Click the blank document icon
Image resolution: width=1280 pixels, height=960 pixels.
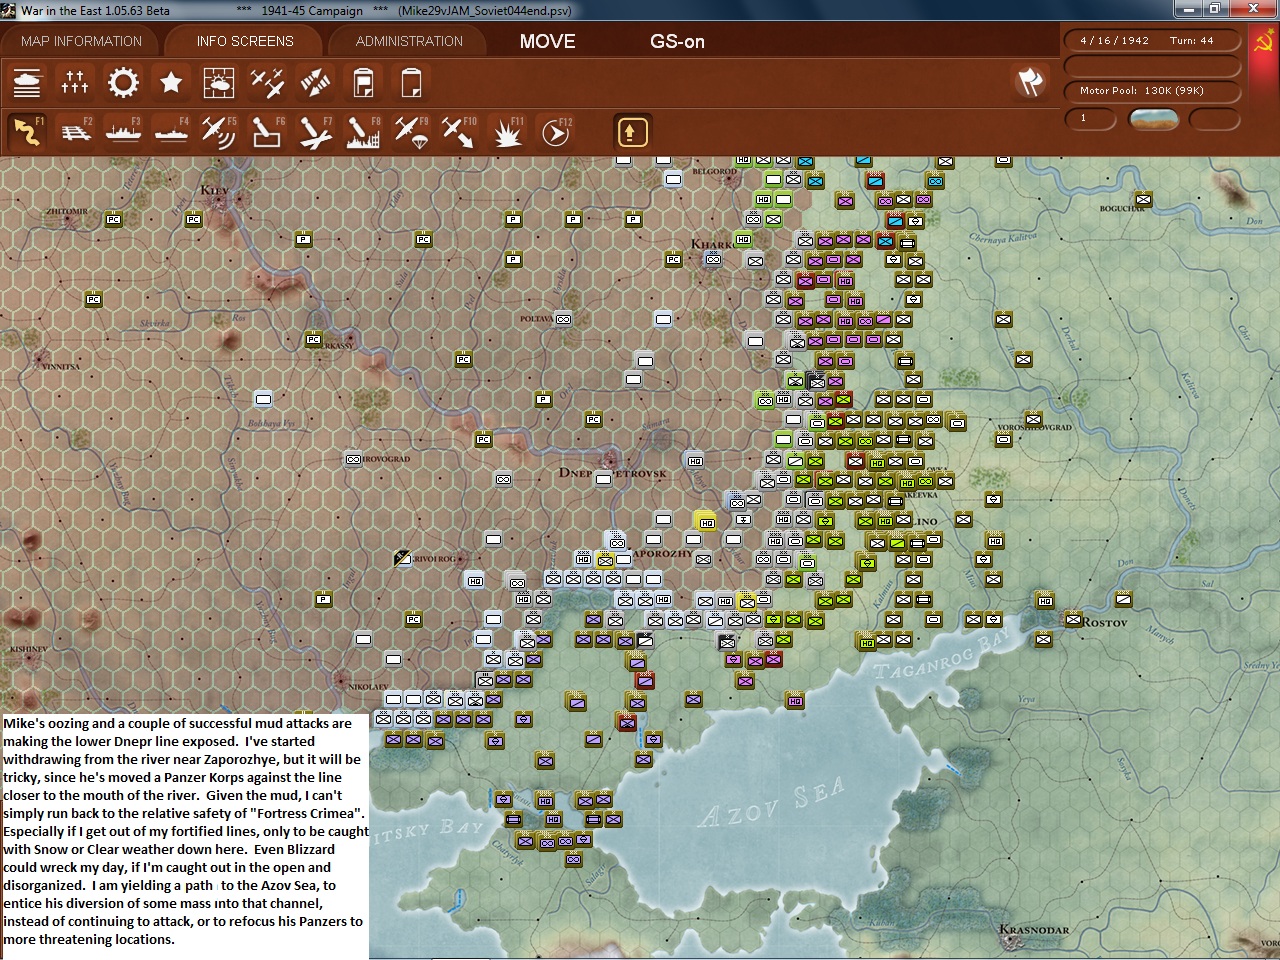tap(411, 83)
